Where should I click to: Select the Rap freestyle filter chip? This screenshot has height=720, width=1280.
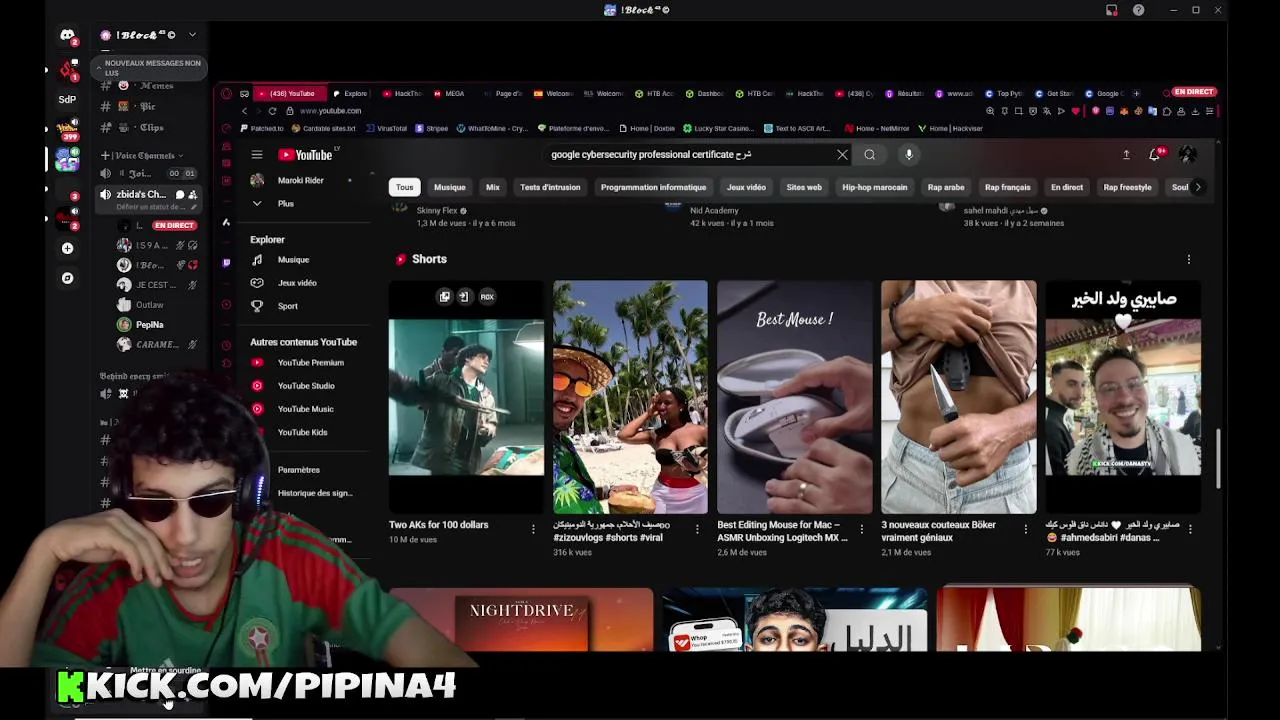pos(1127,187)
